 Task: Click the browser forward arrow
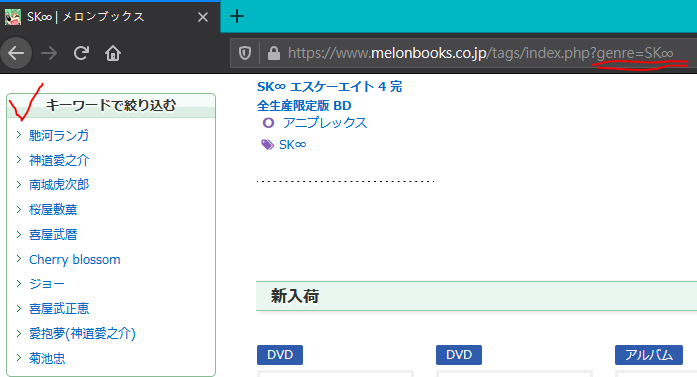49,53
